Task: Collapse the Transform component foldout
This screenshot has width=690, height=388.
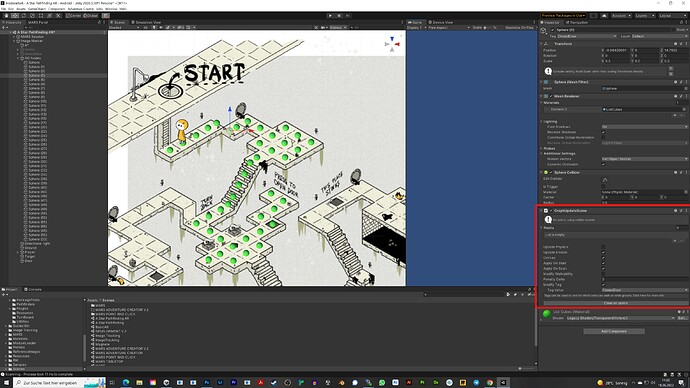Action: [x=542, y=44]
